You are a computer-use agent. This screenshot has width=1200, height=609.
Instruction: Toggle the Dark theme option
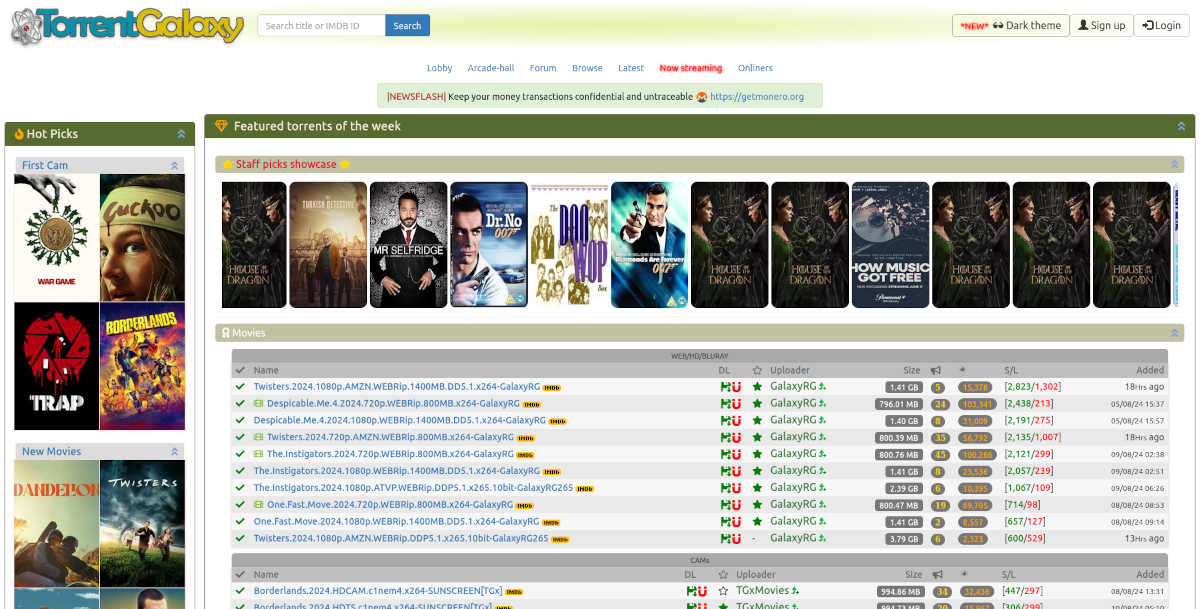coord(1010,26)
